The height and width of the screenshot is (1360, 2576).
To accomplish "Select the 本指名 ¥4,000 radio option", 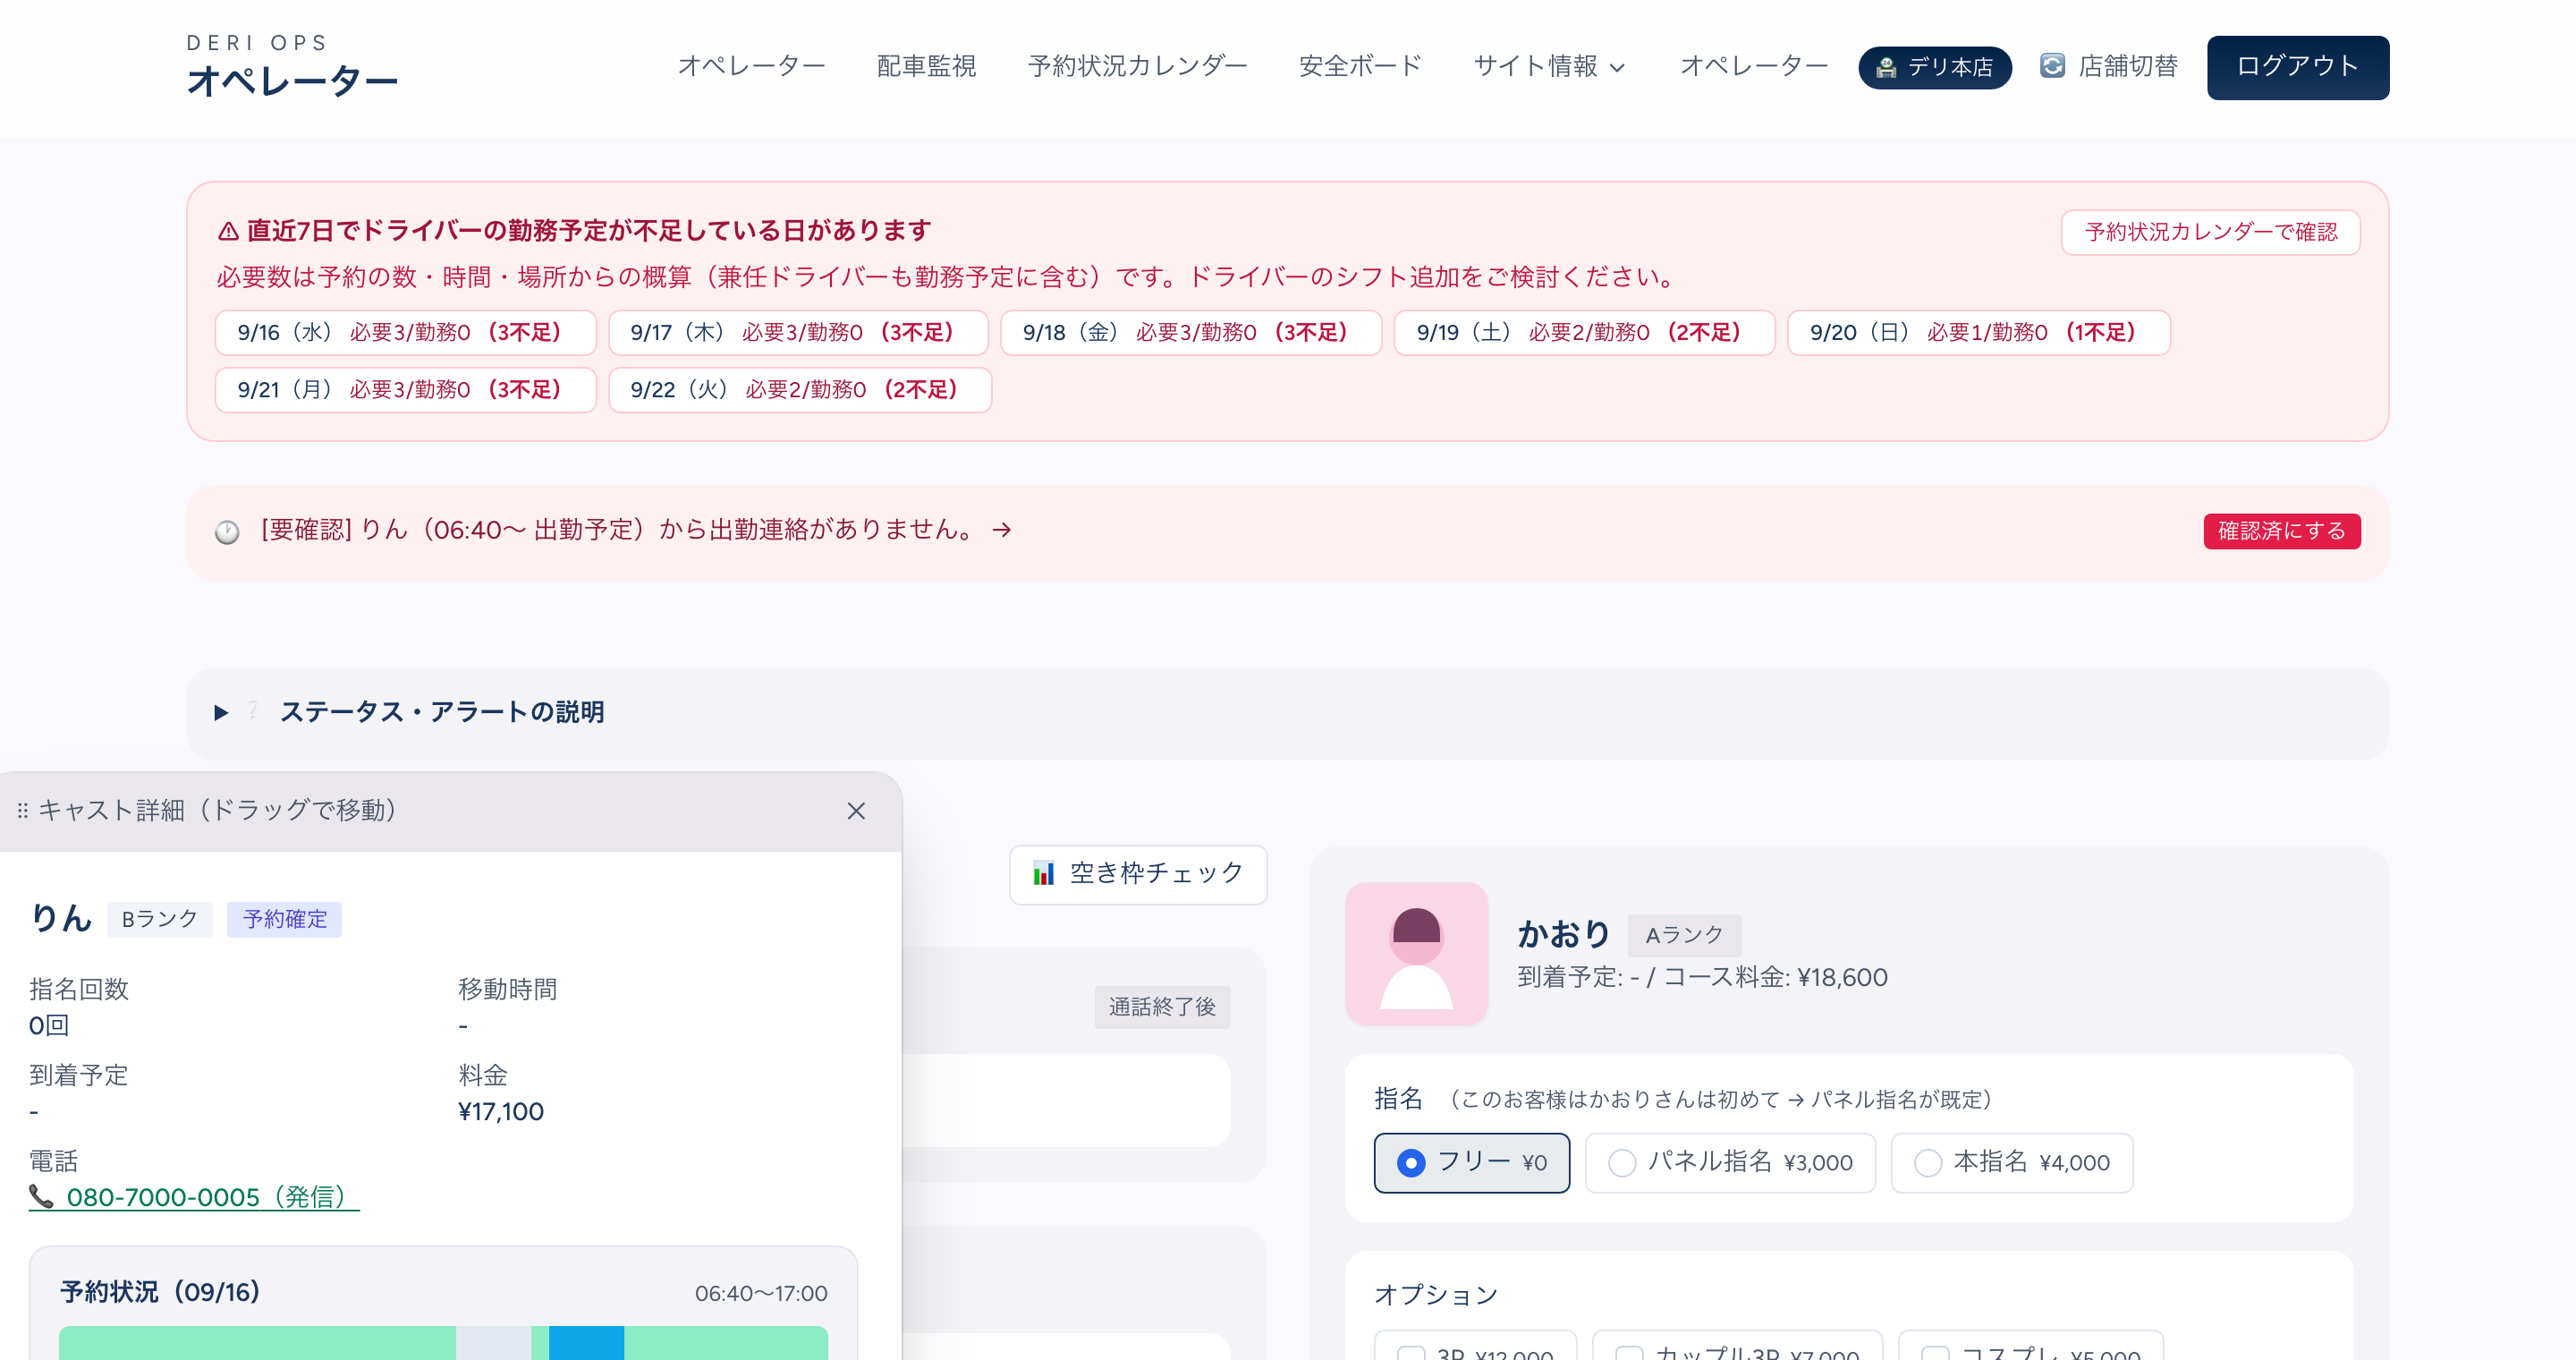I will [2011, 1162].
